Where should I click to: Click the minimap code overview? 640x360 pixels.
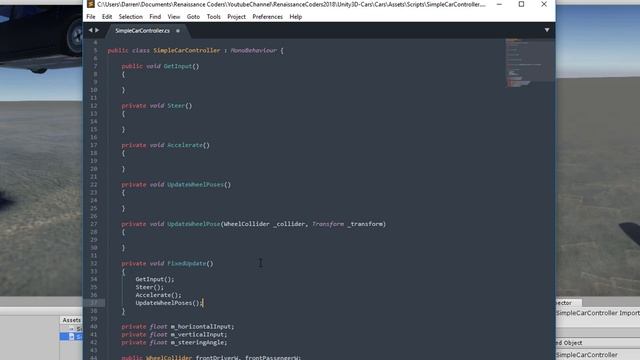[529, 62]
